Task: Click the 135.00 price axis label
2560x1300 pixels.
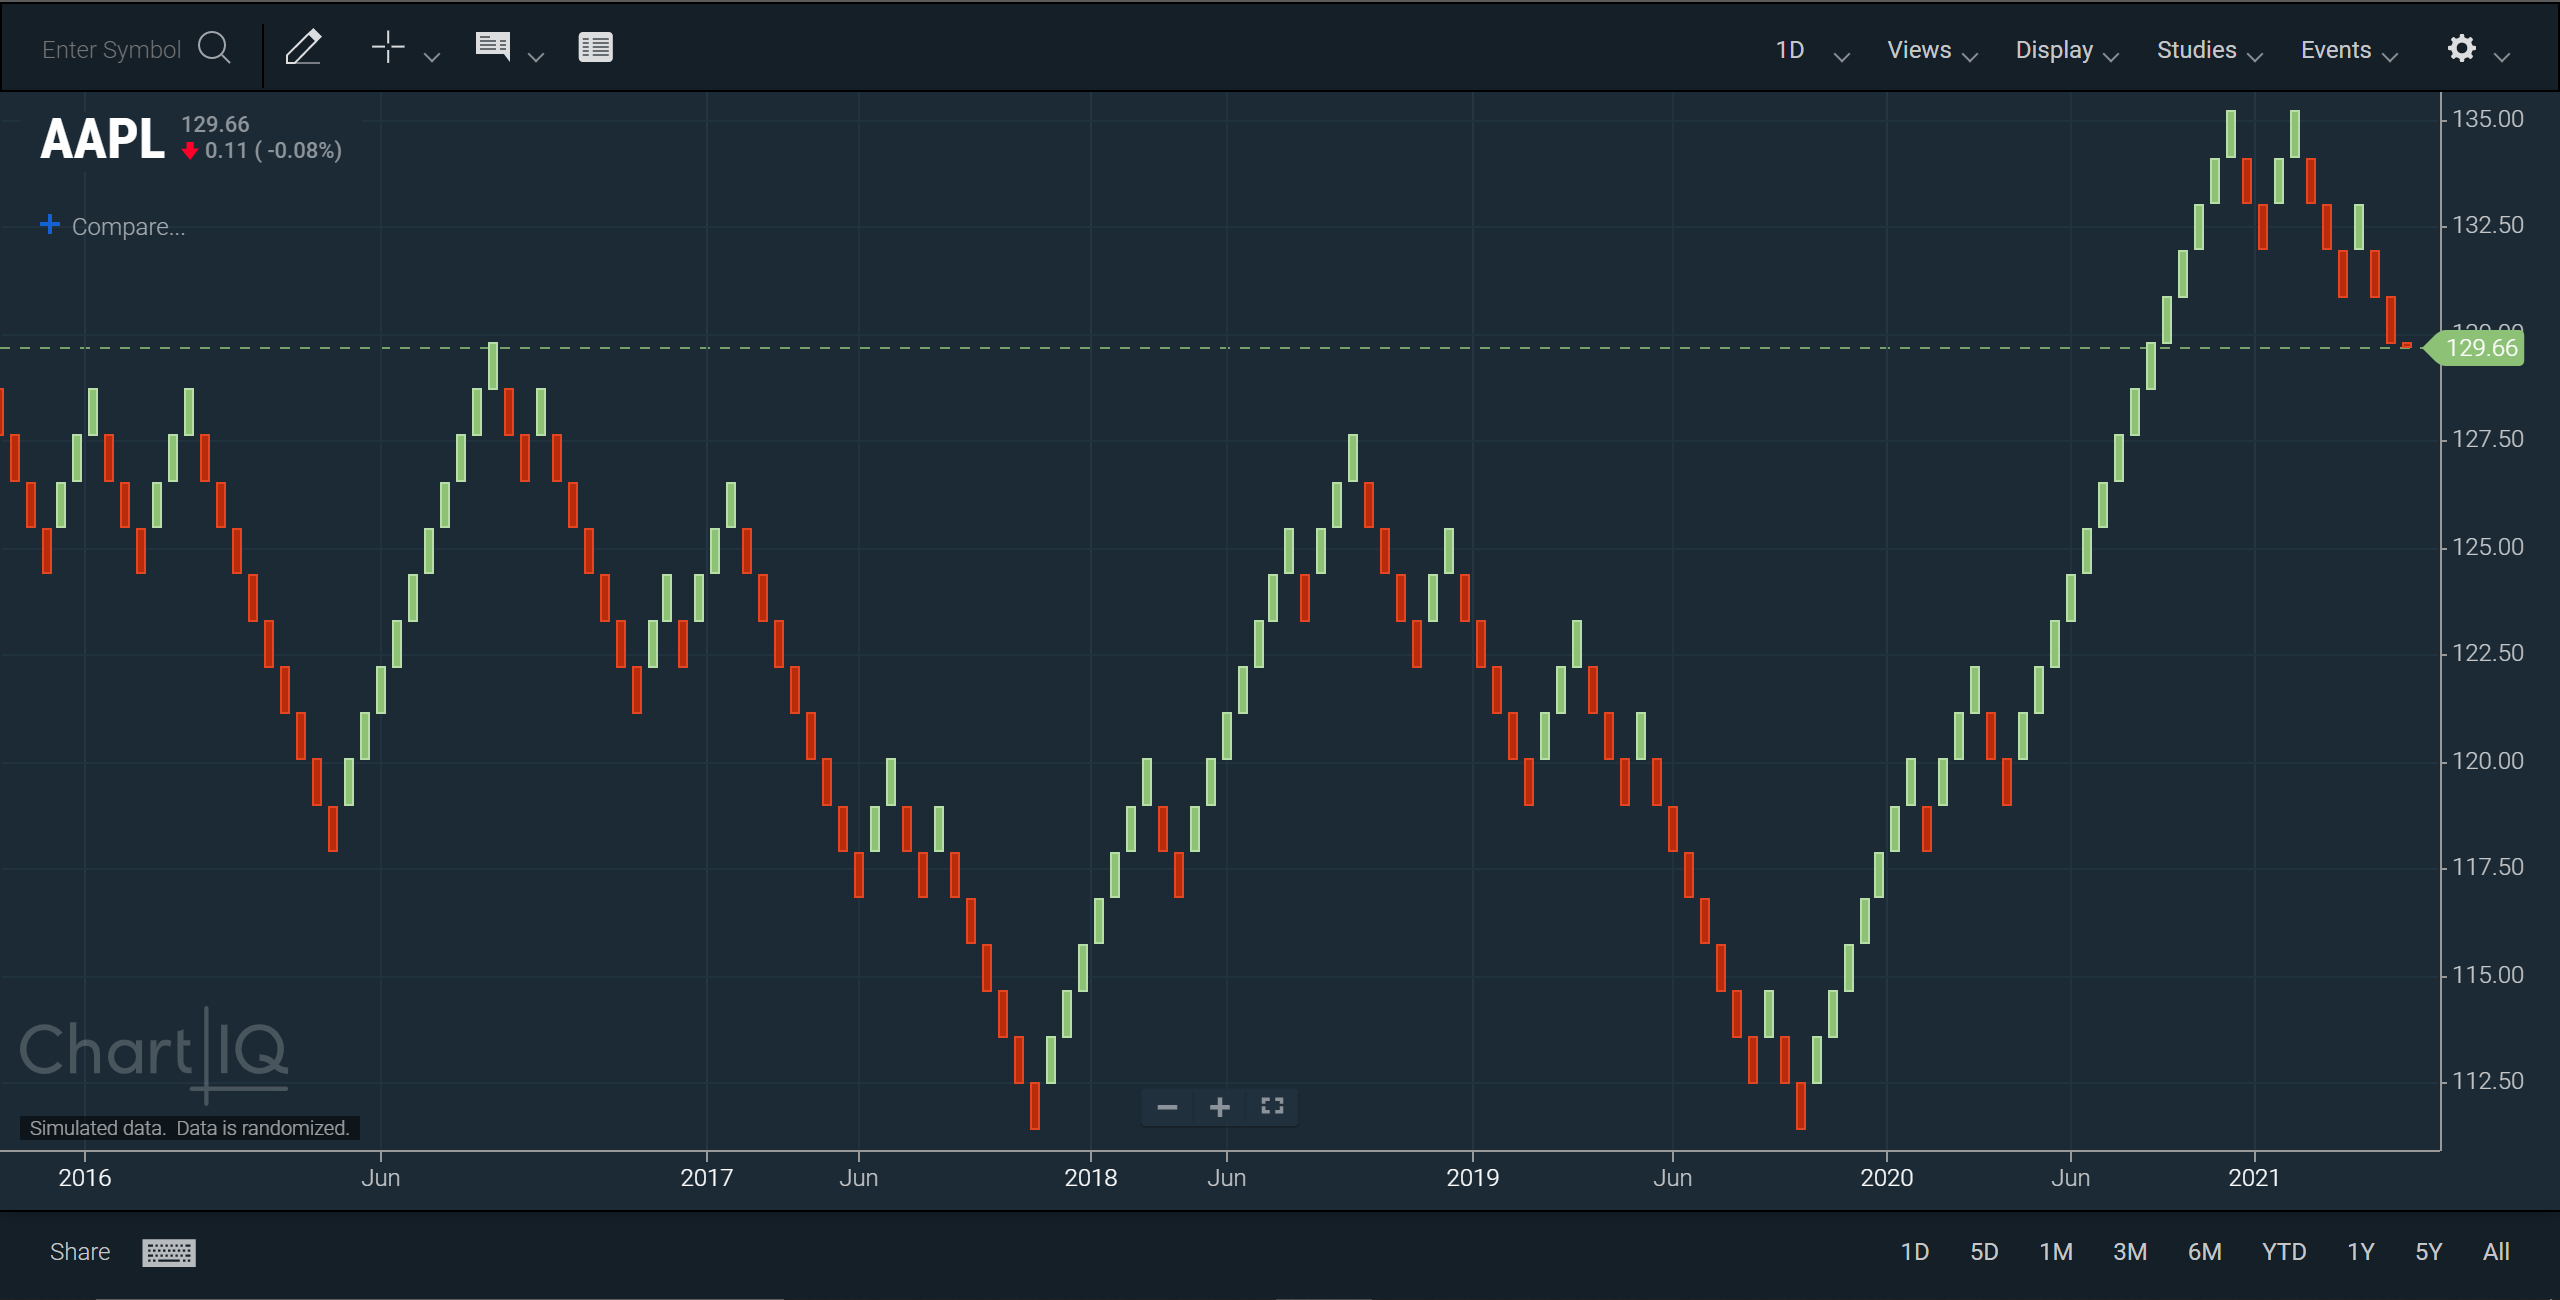Action: pos(2488,119)
